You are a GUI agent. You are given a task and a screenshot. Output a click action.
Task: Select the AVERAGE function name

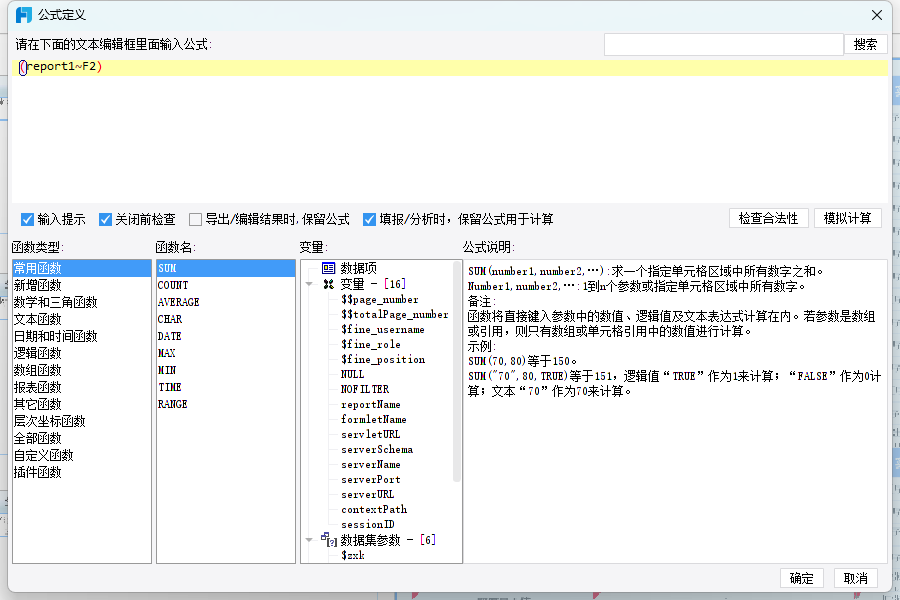179,302
